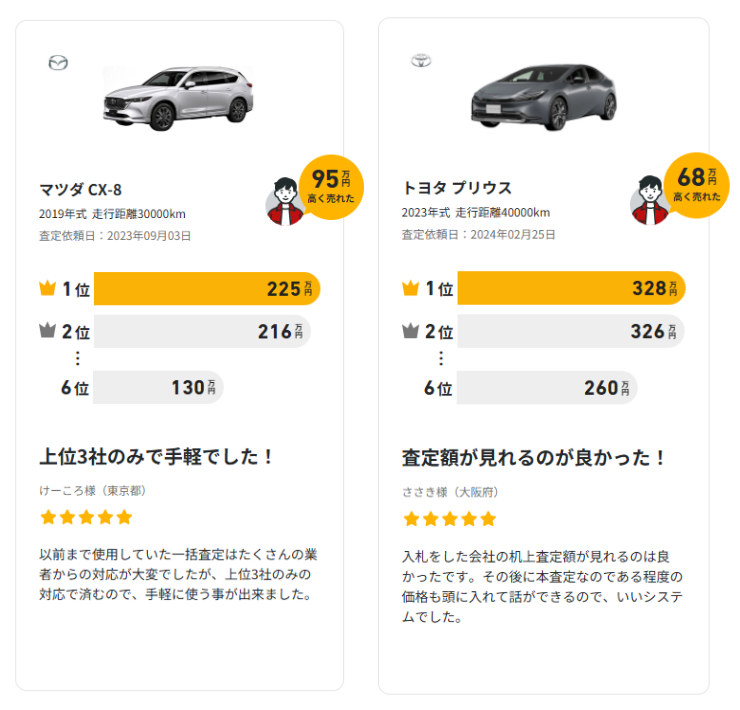Click the 95万円 高く売れた badge
Viewport: 740px width, 710px height.
[332, 184]
